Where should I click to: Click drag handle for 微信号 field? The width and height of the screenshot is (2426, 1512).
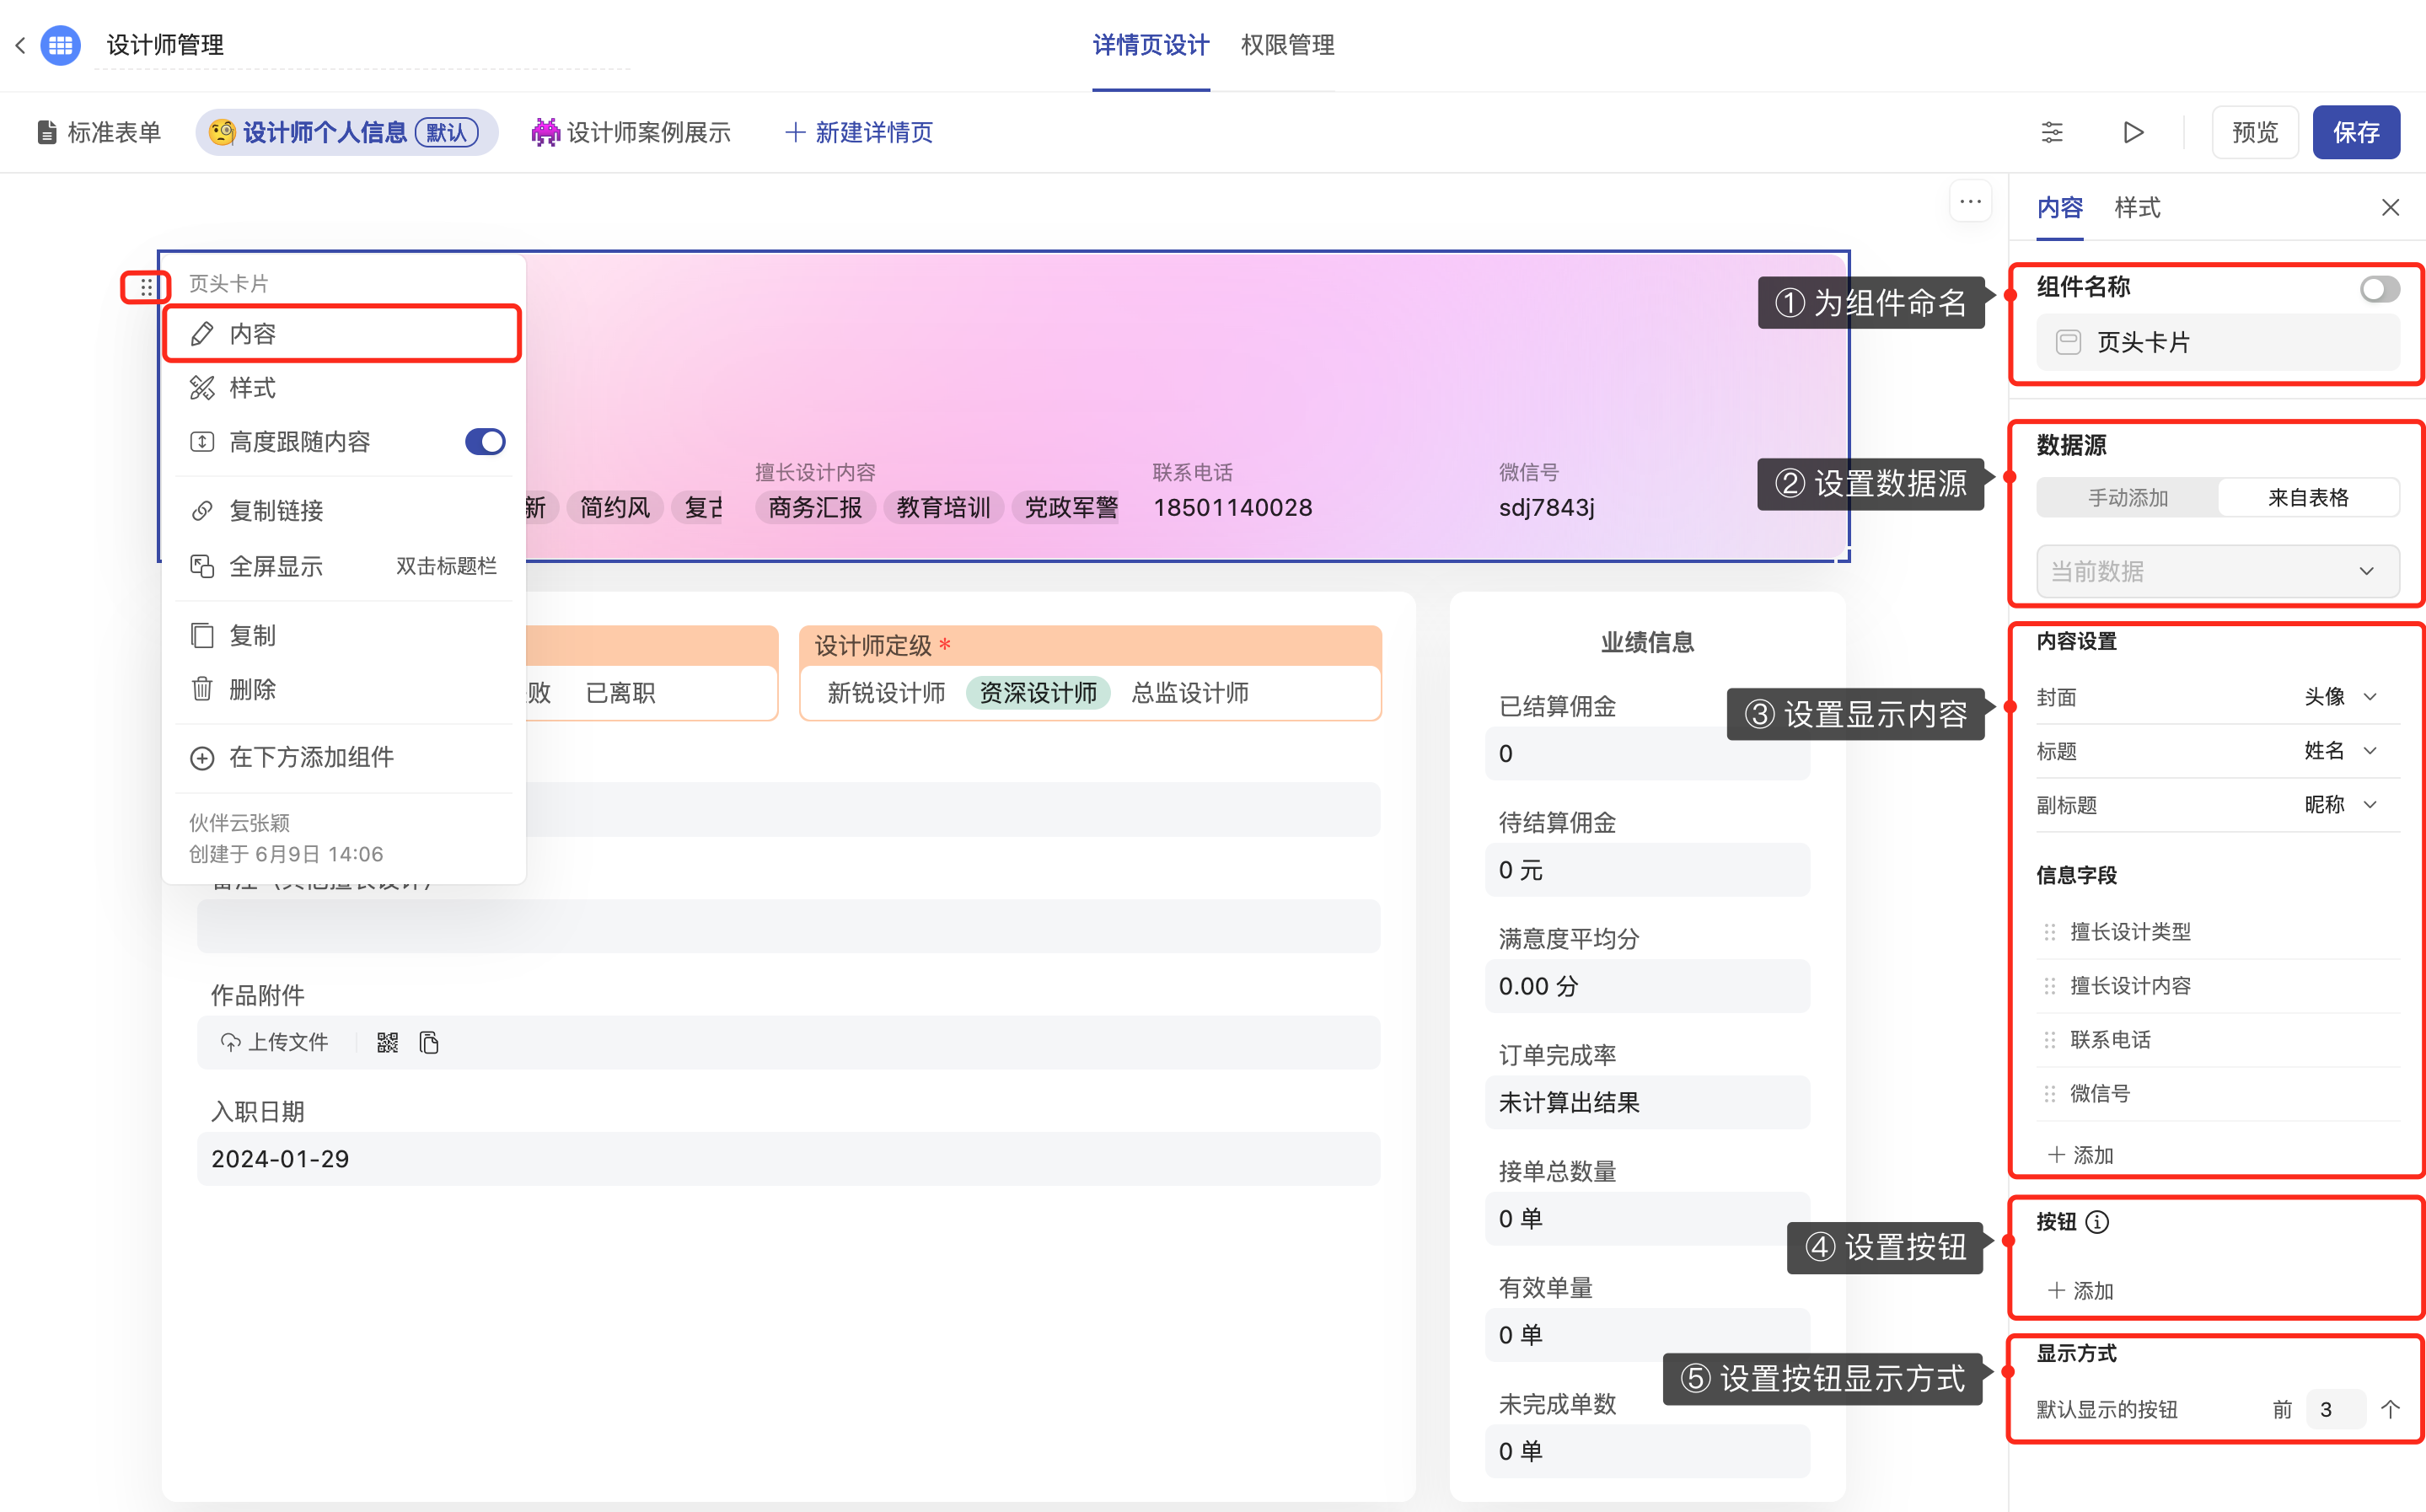pos(2050,1093)
